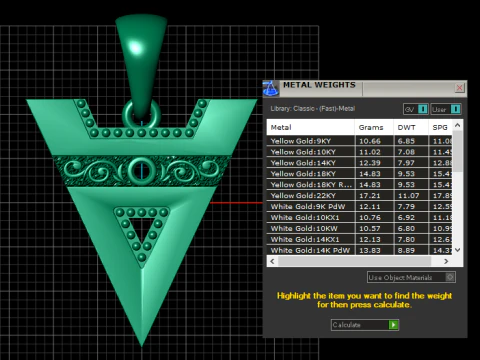Click the scroll right arrow under the table
Image resolution: width=480 pixels, height=360 pixels.
coord(446,261)
